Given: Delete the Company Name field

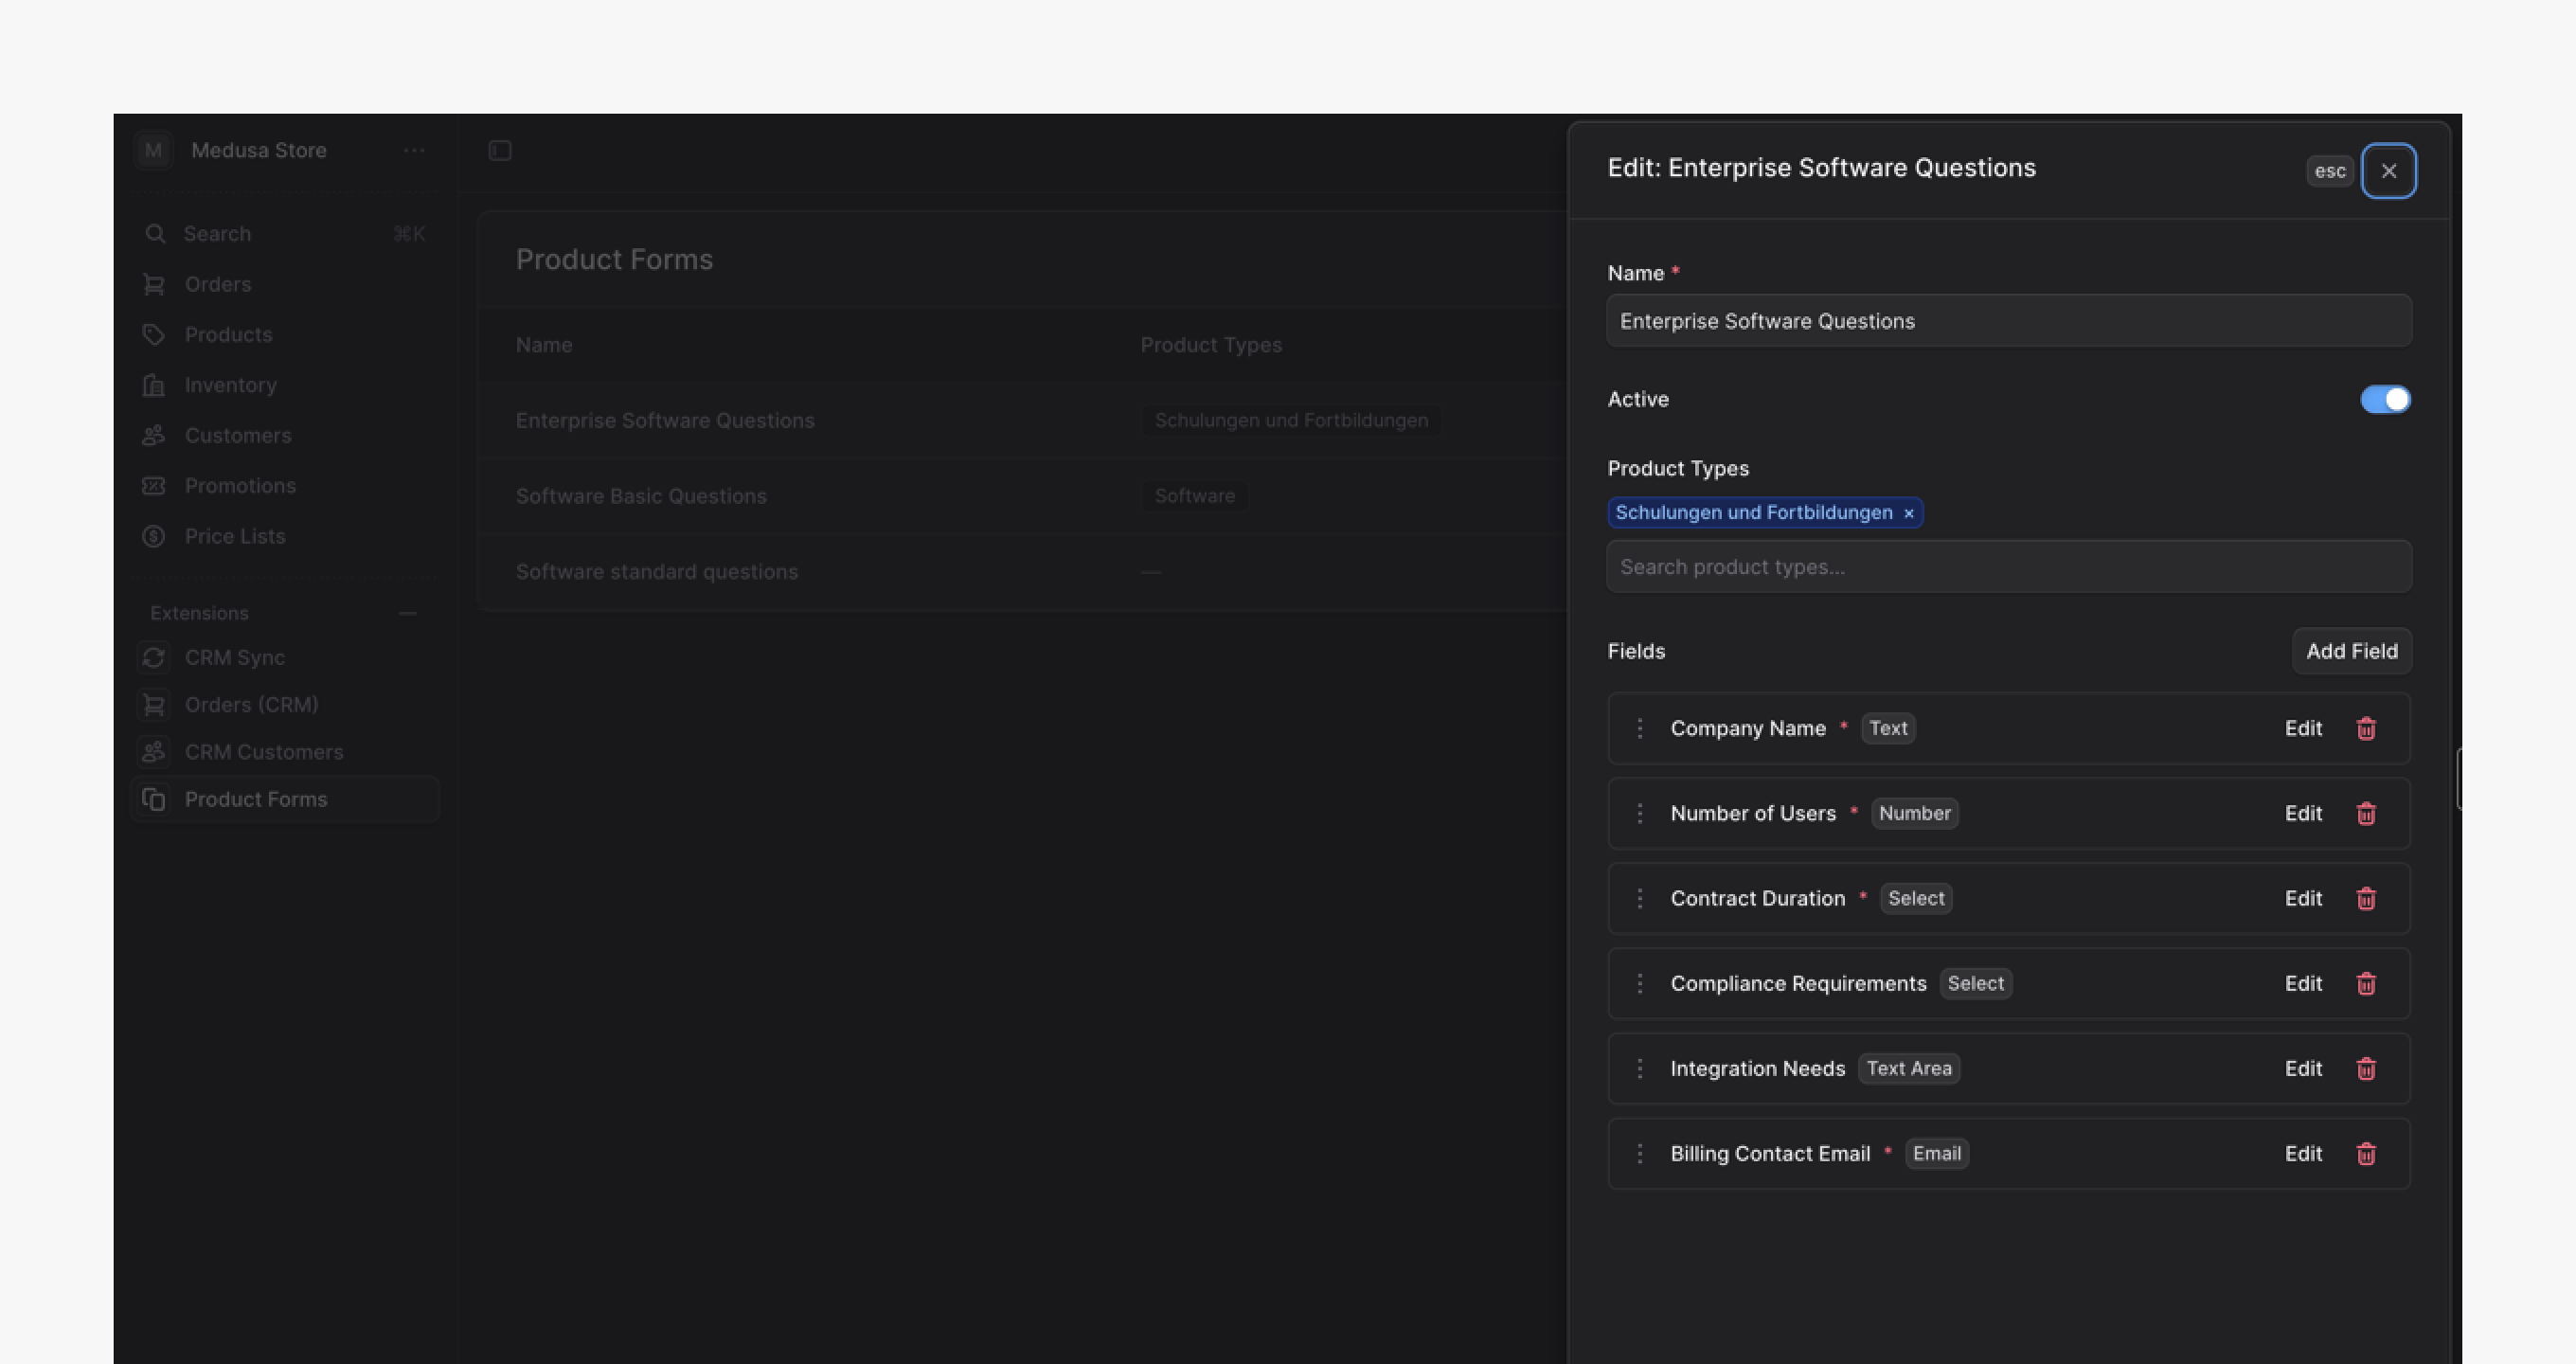Looking at the screenshot, I should (2366, 728).
